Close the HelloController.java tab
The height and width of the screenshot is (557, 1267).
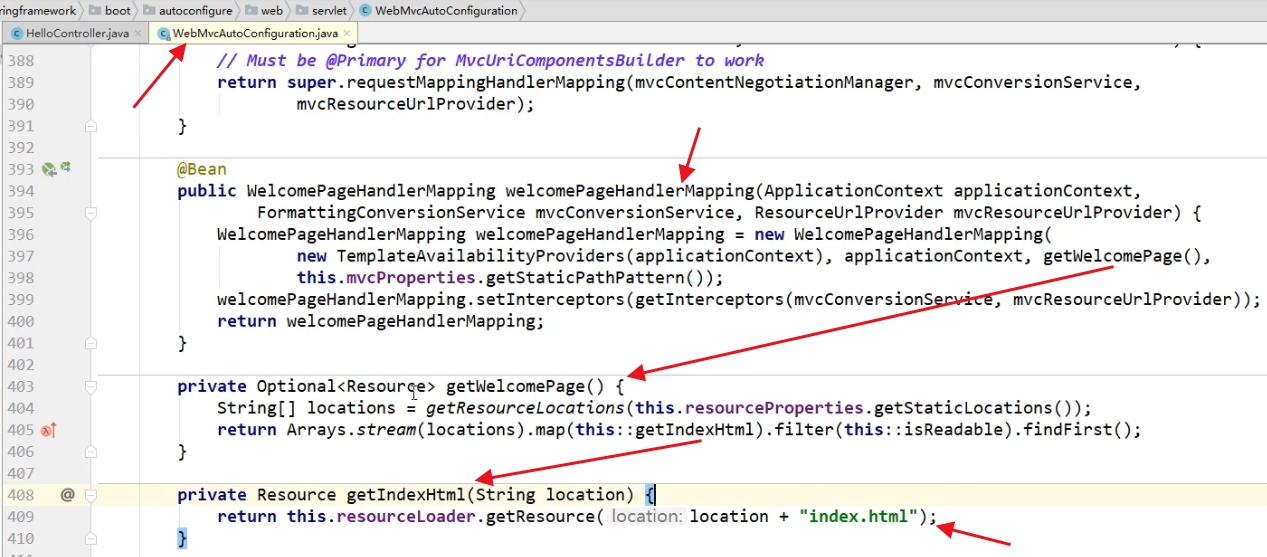[138, 34]
